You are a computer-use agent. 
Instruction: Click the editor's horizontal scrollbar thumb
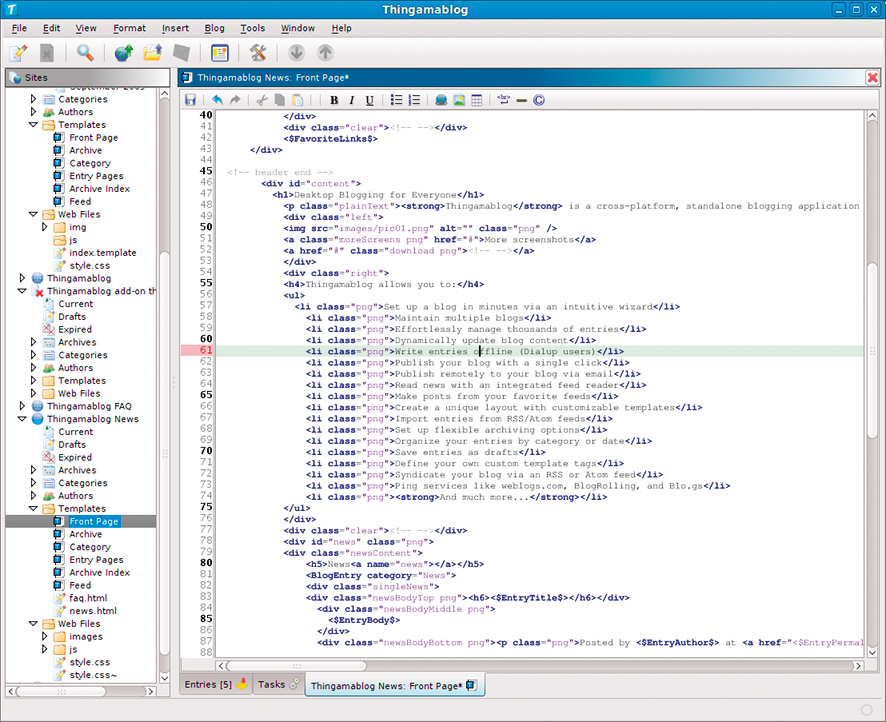click(297, 666)
